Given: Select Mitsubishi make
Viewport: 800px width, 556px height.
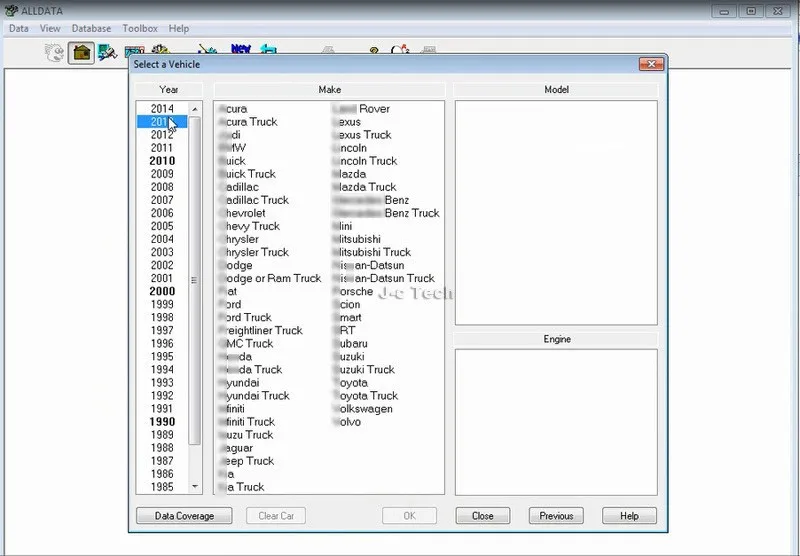Looking at the screenshot, I should [357, 239].
